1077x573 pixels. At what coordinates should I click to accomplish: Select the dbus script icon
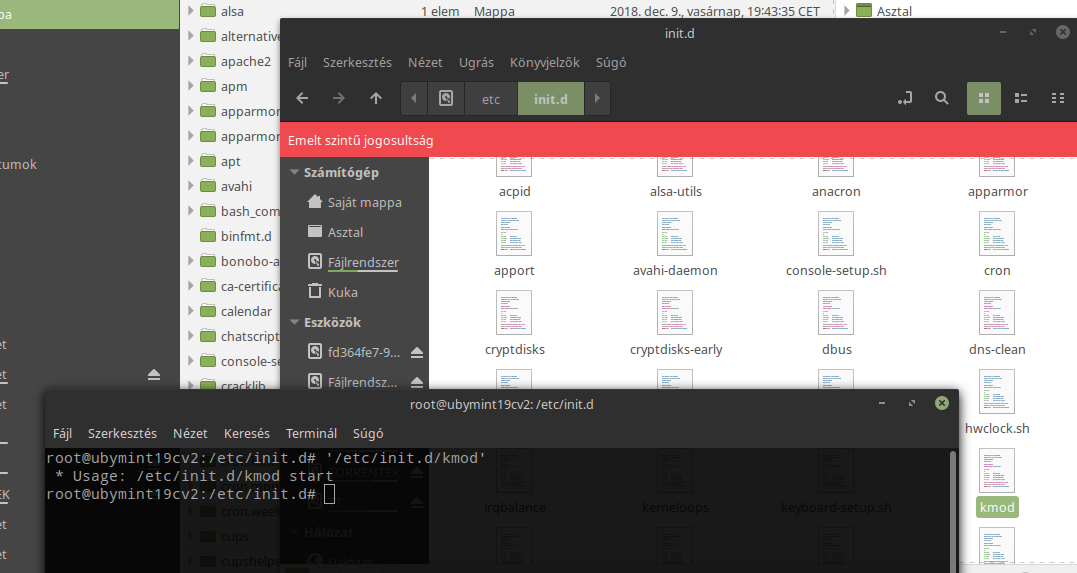[836, 313]
